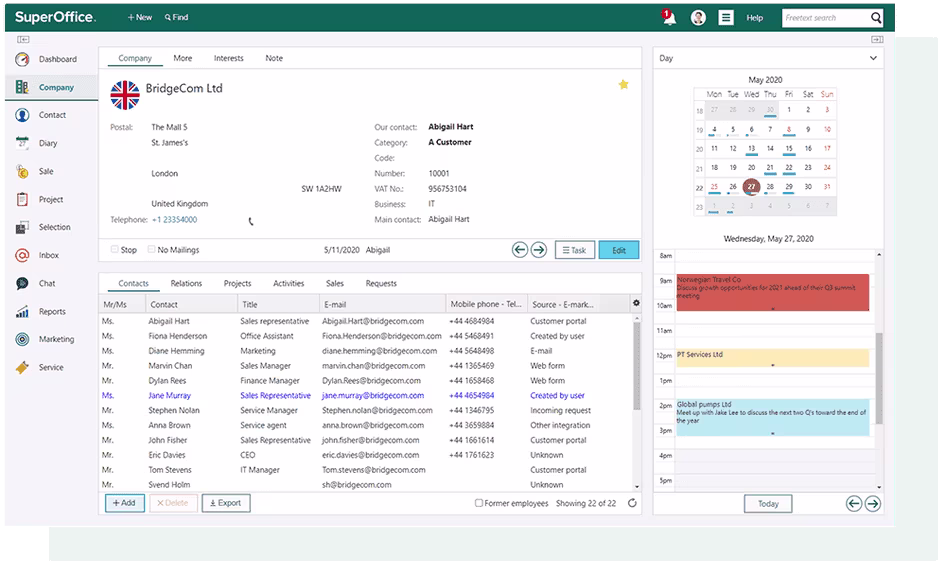Viewport: 946px width, 570px height.
Task: Open the Project clipboard icon
Action: tap(22, 200)
